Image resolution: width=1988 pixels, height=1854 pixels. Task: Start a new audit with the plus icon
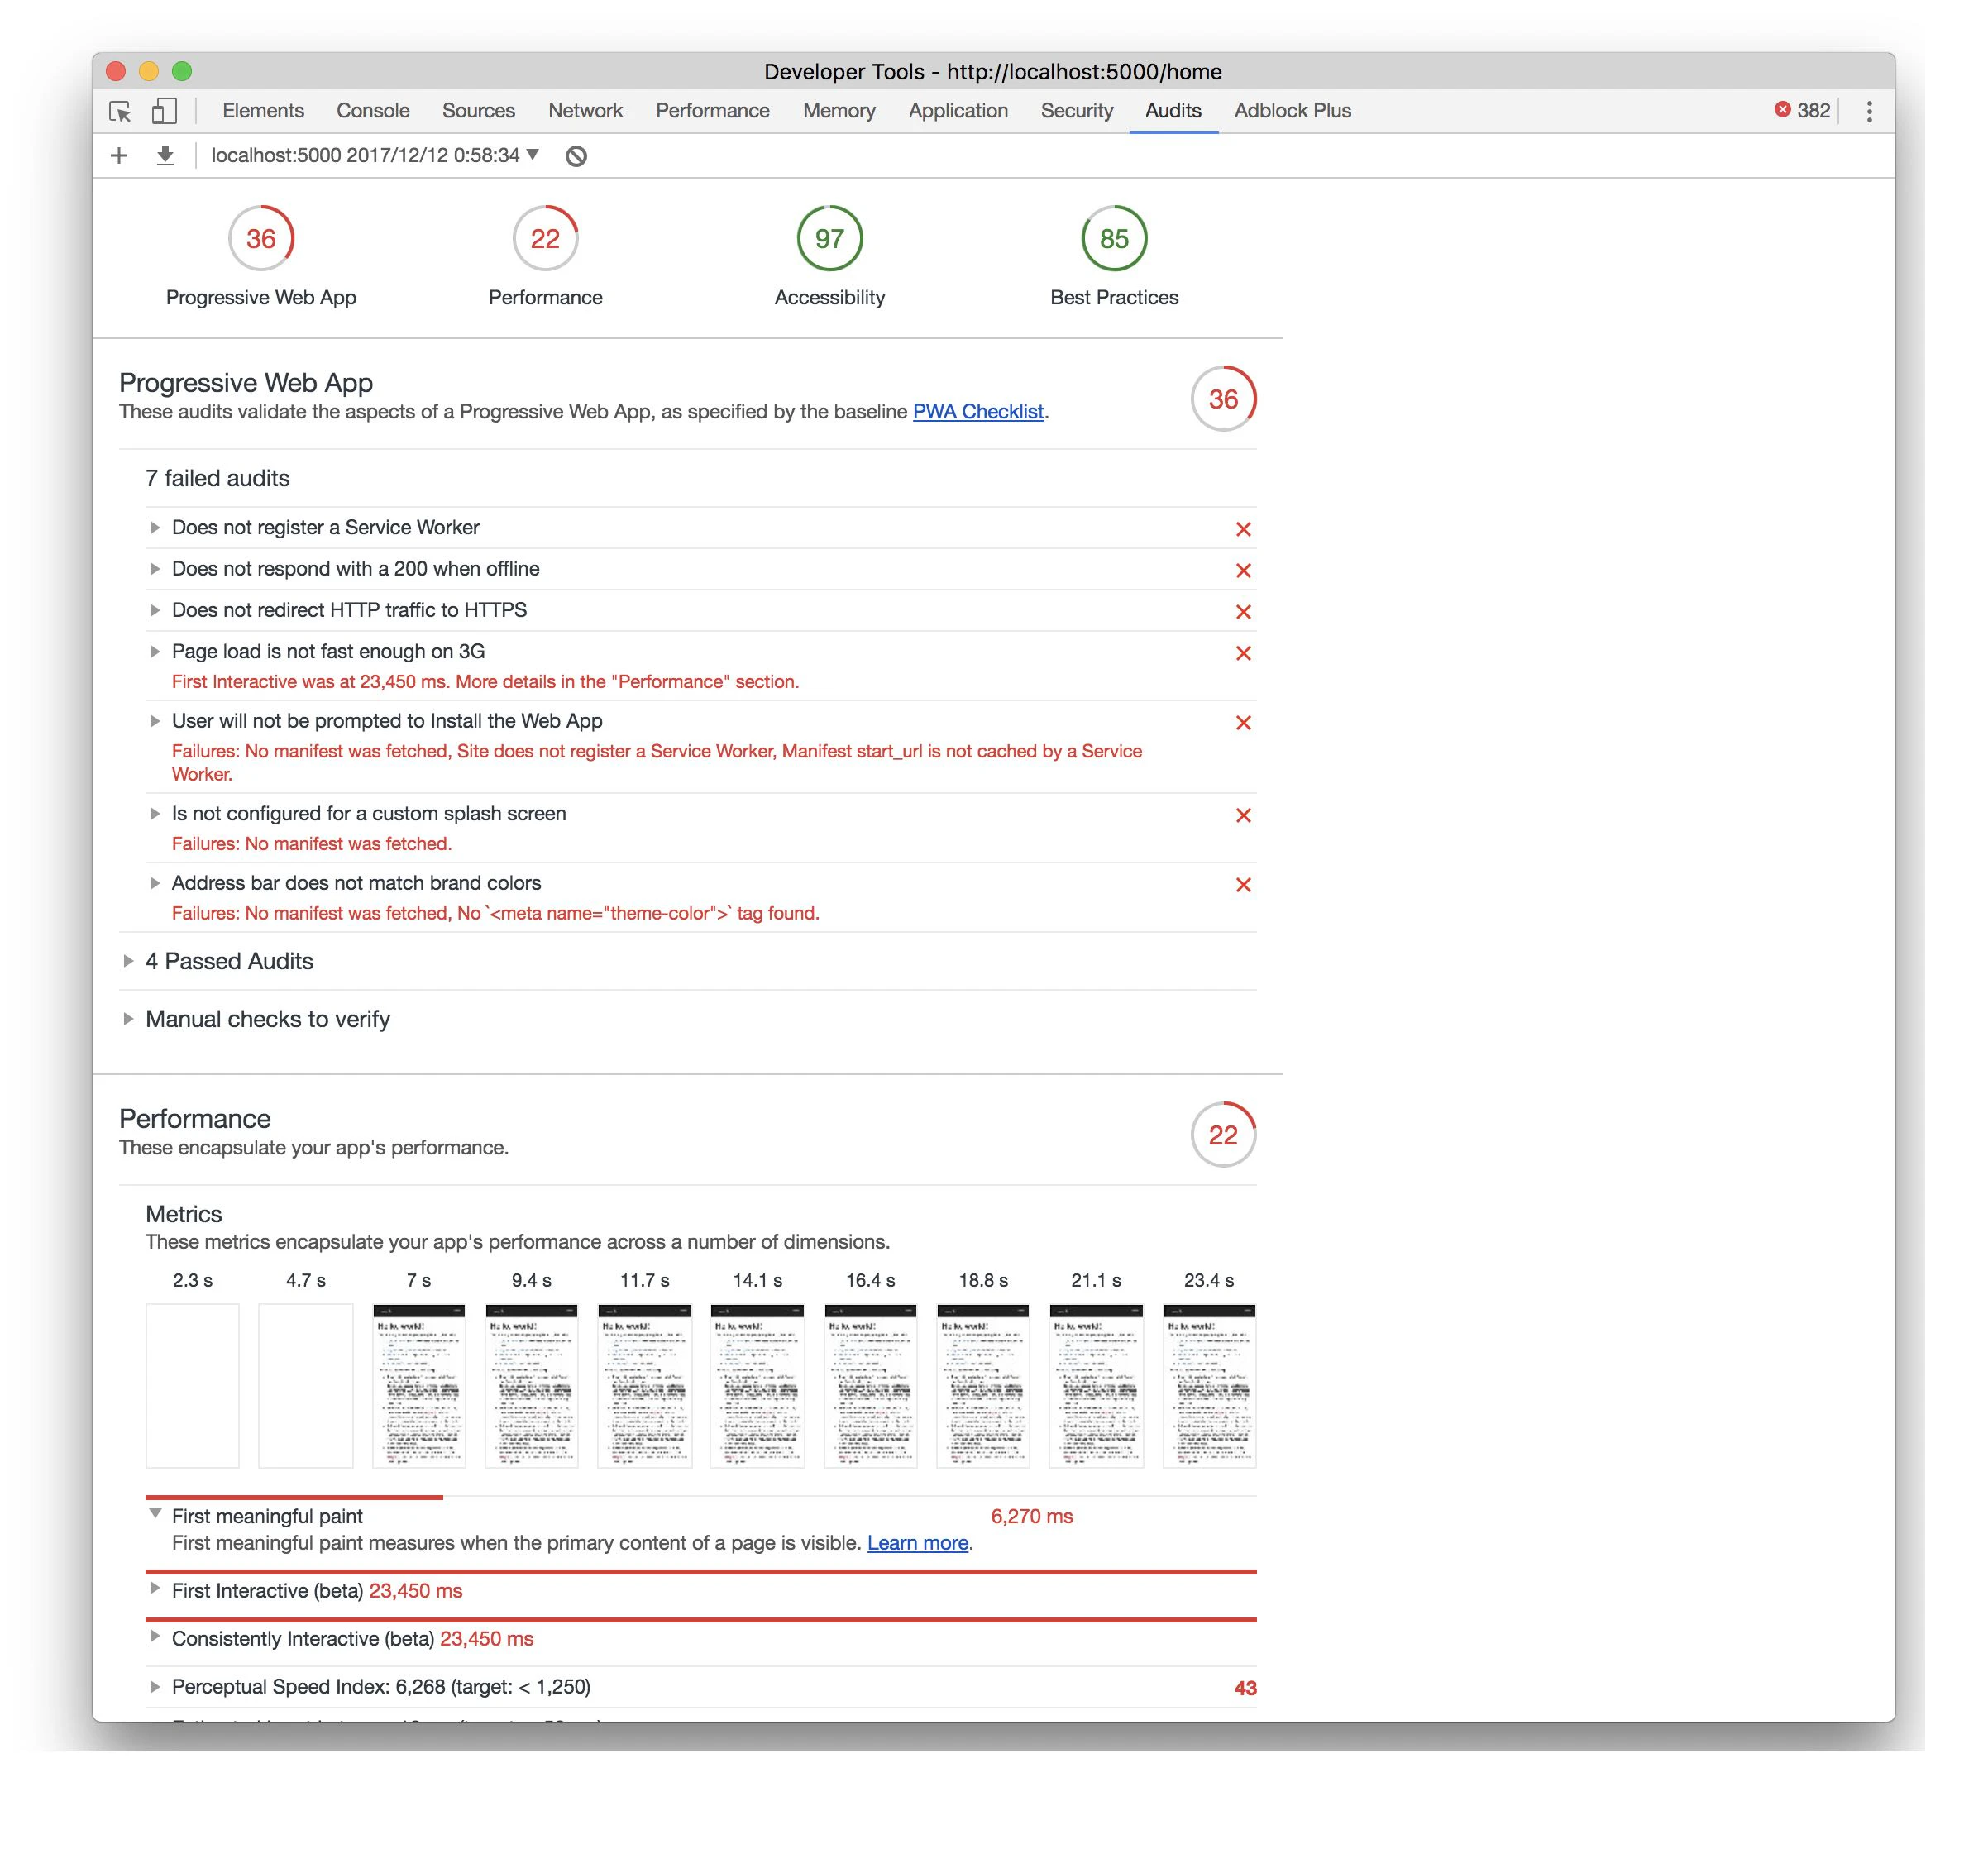119,155
